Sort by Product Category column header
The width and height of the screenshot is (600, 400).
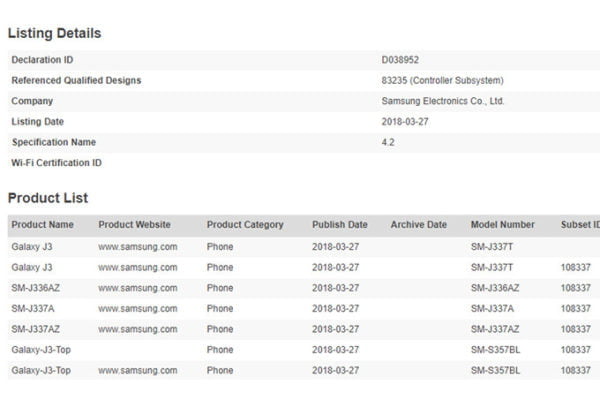[245, 225]
